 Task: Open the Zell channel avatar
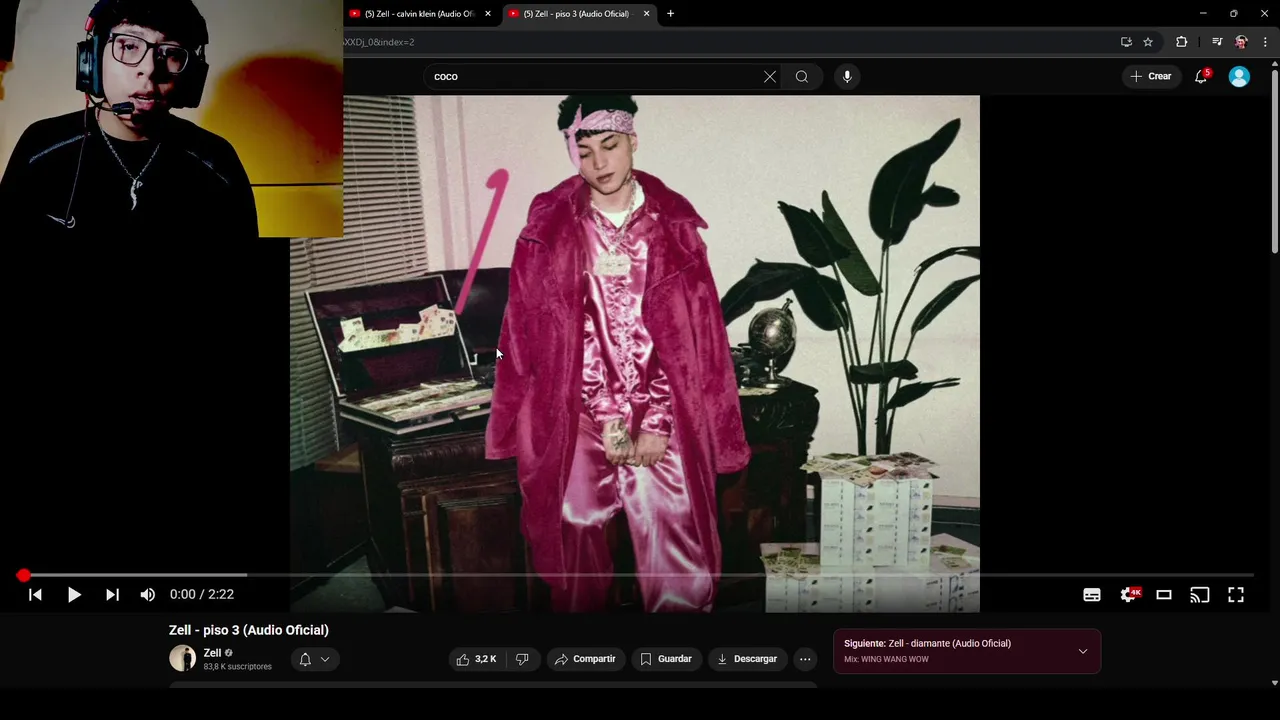point(182,658)
